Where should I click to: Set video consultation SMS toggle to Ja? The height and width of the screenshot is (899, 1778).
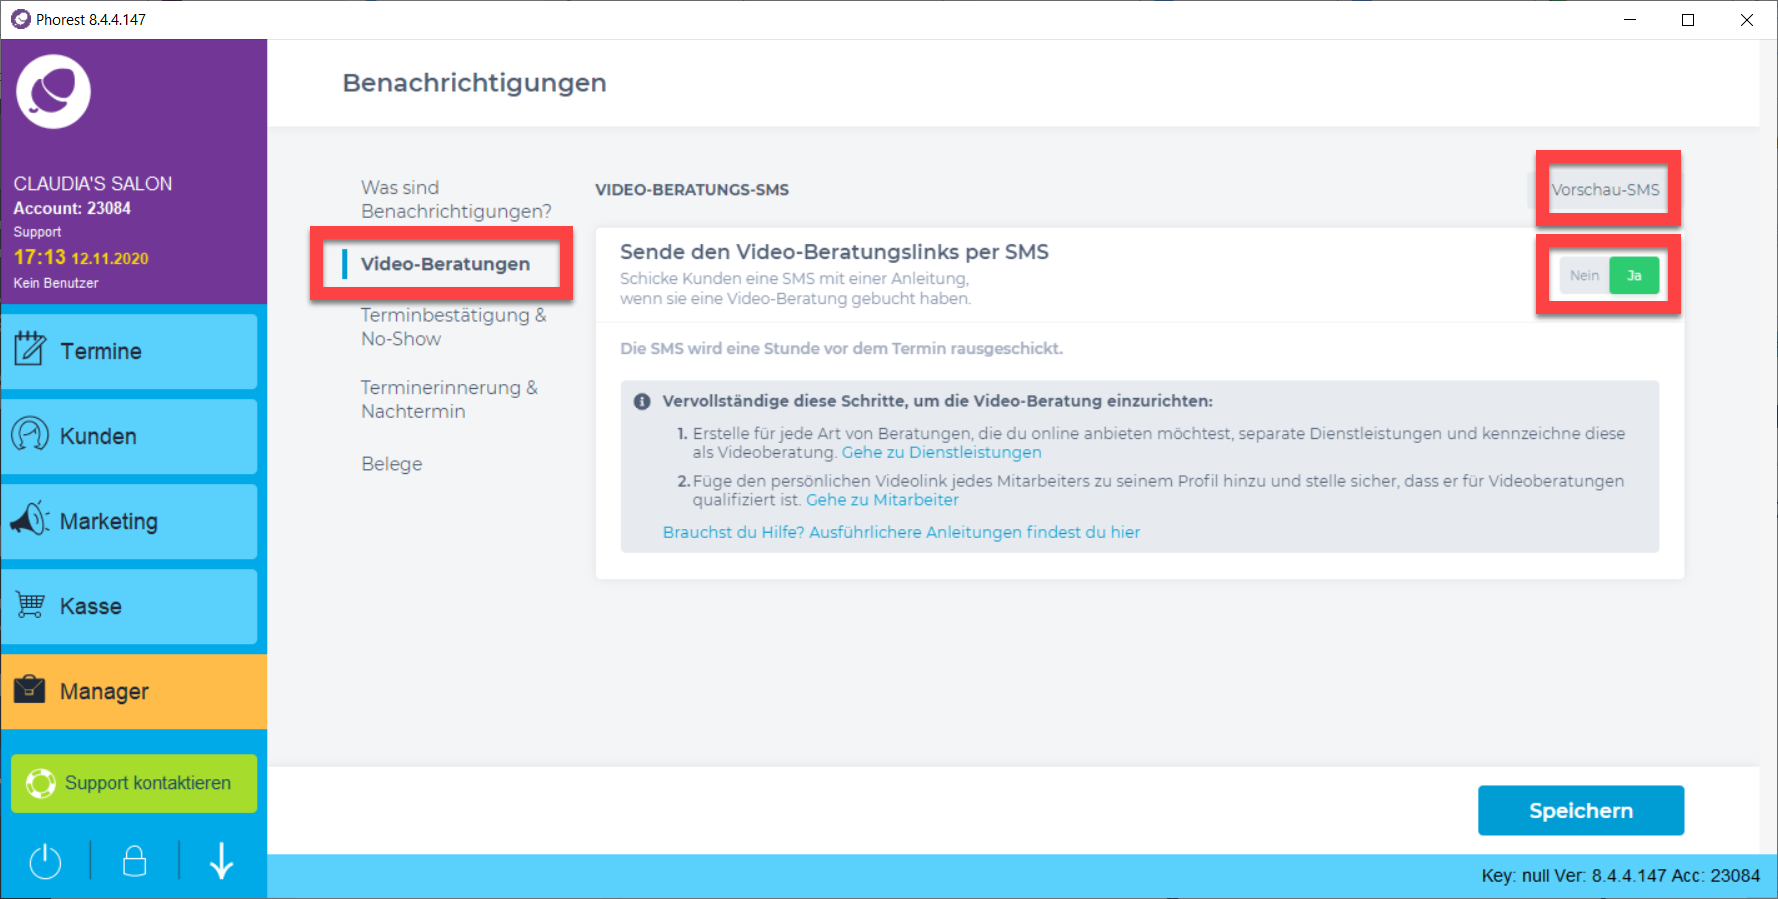(x=1634, y=276)
